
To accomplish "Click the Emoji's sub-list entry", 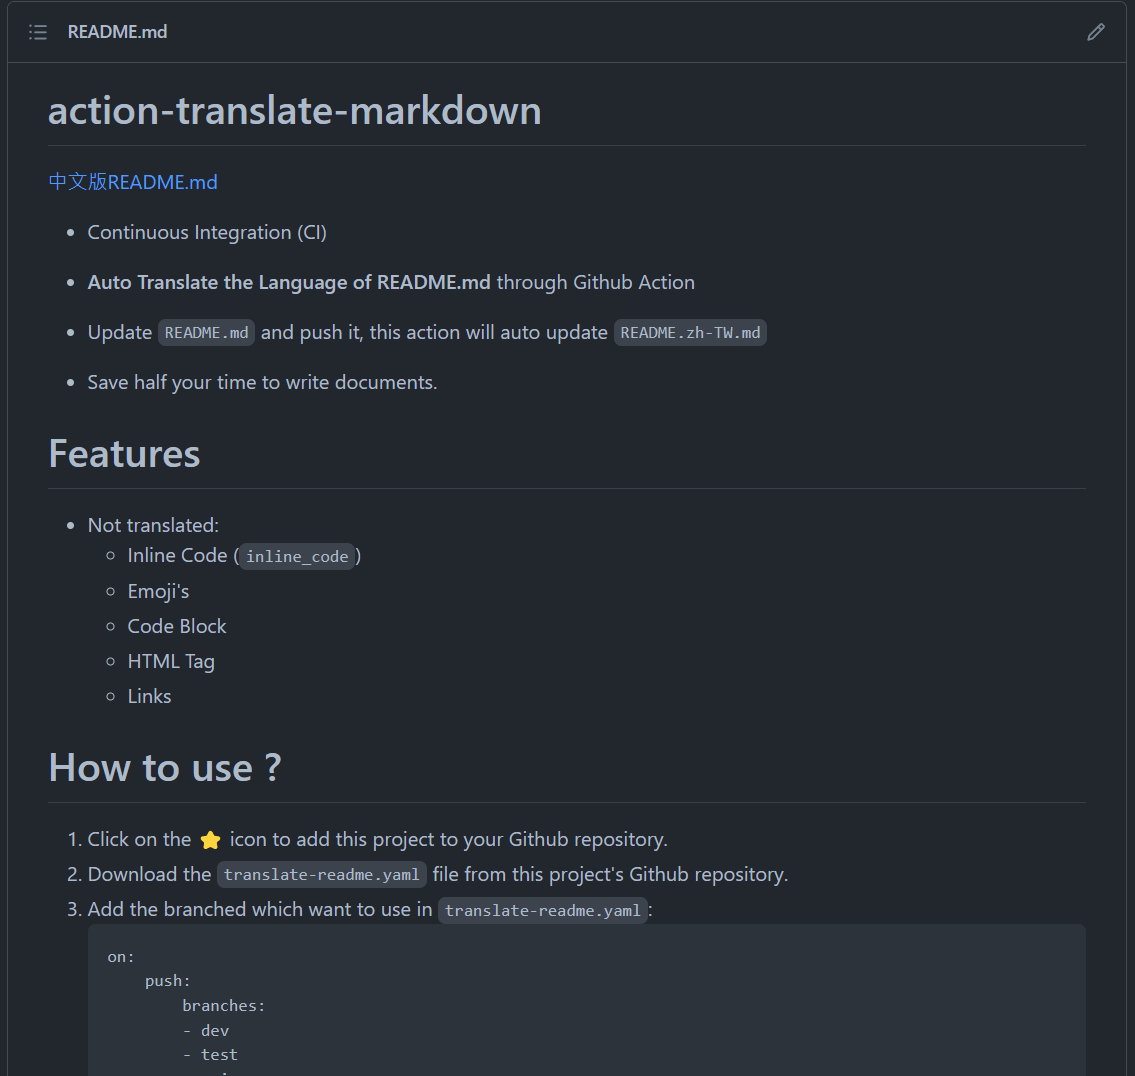I will pyautogui.click(x=158, y=591).
